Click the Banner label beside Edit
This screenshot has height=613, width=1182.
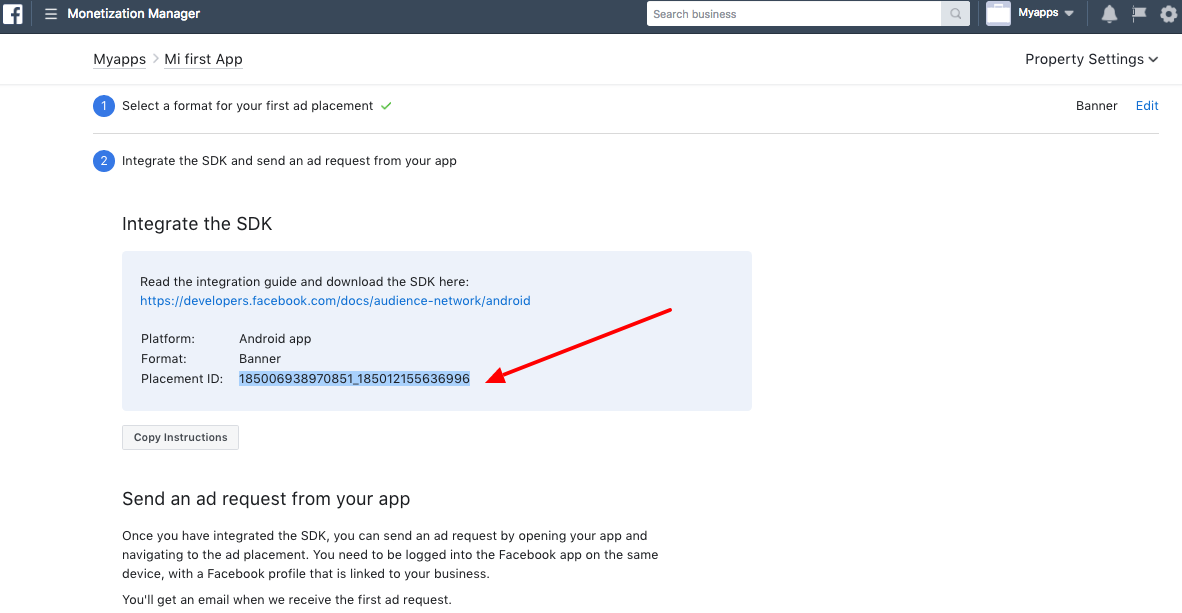pos(1096,106)
